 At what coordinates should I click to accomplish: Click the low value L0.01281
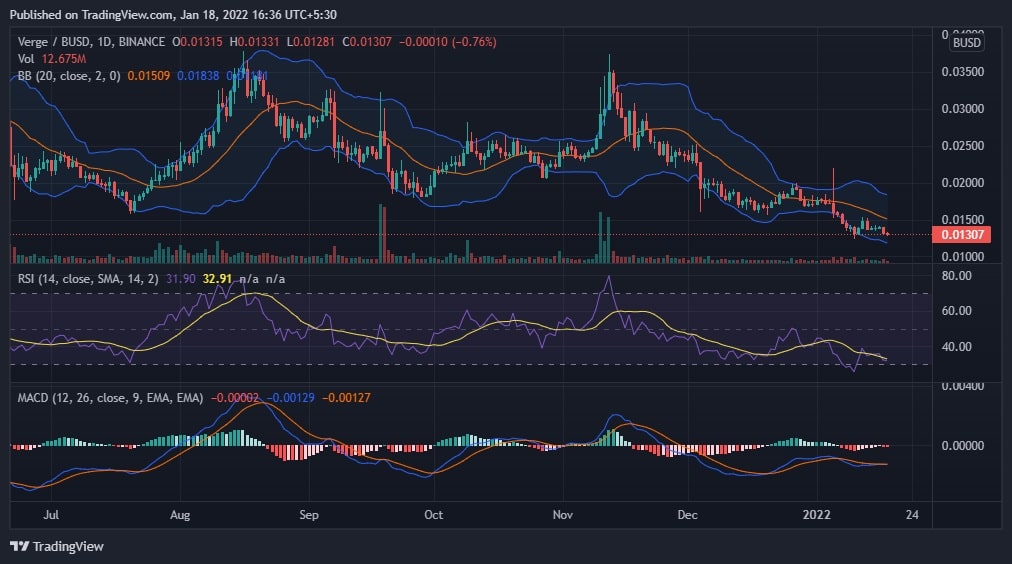310,42
